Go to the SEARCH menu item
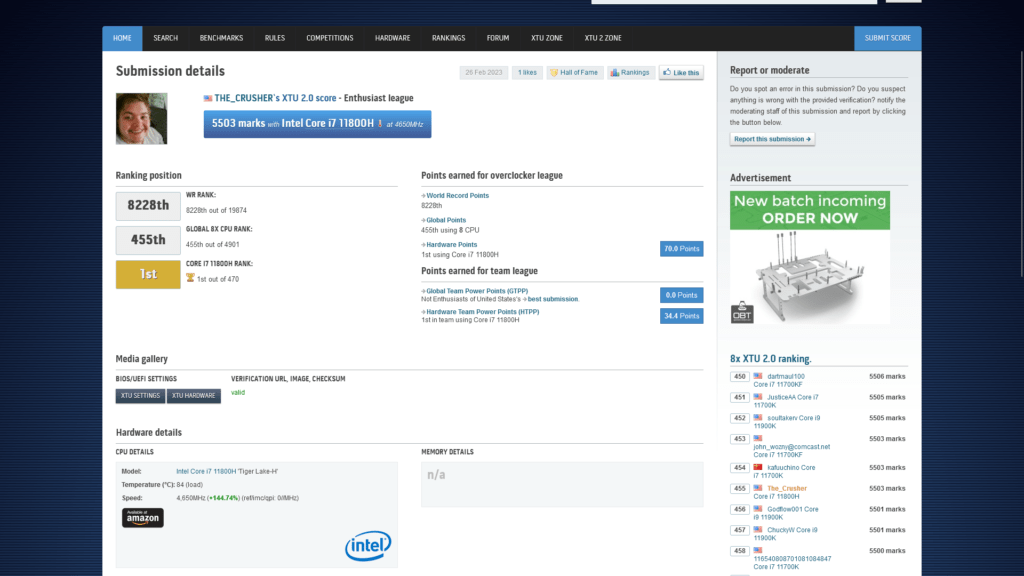The image size is (1024, 576). coord(165,39)
